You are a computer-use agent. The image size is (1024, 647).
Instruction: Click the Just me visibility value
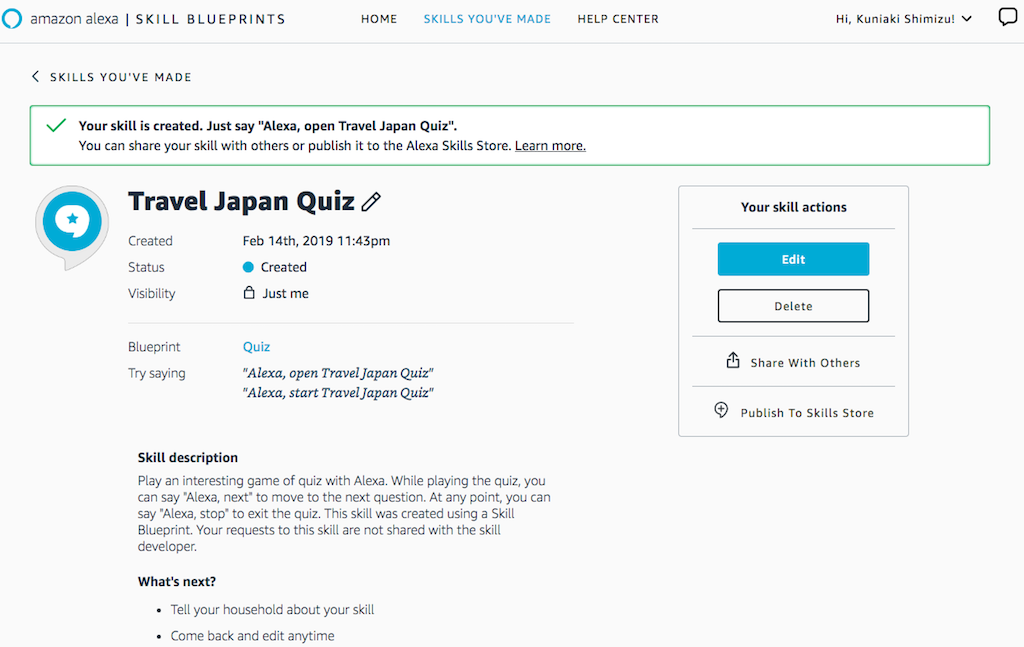[285, 294]
